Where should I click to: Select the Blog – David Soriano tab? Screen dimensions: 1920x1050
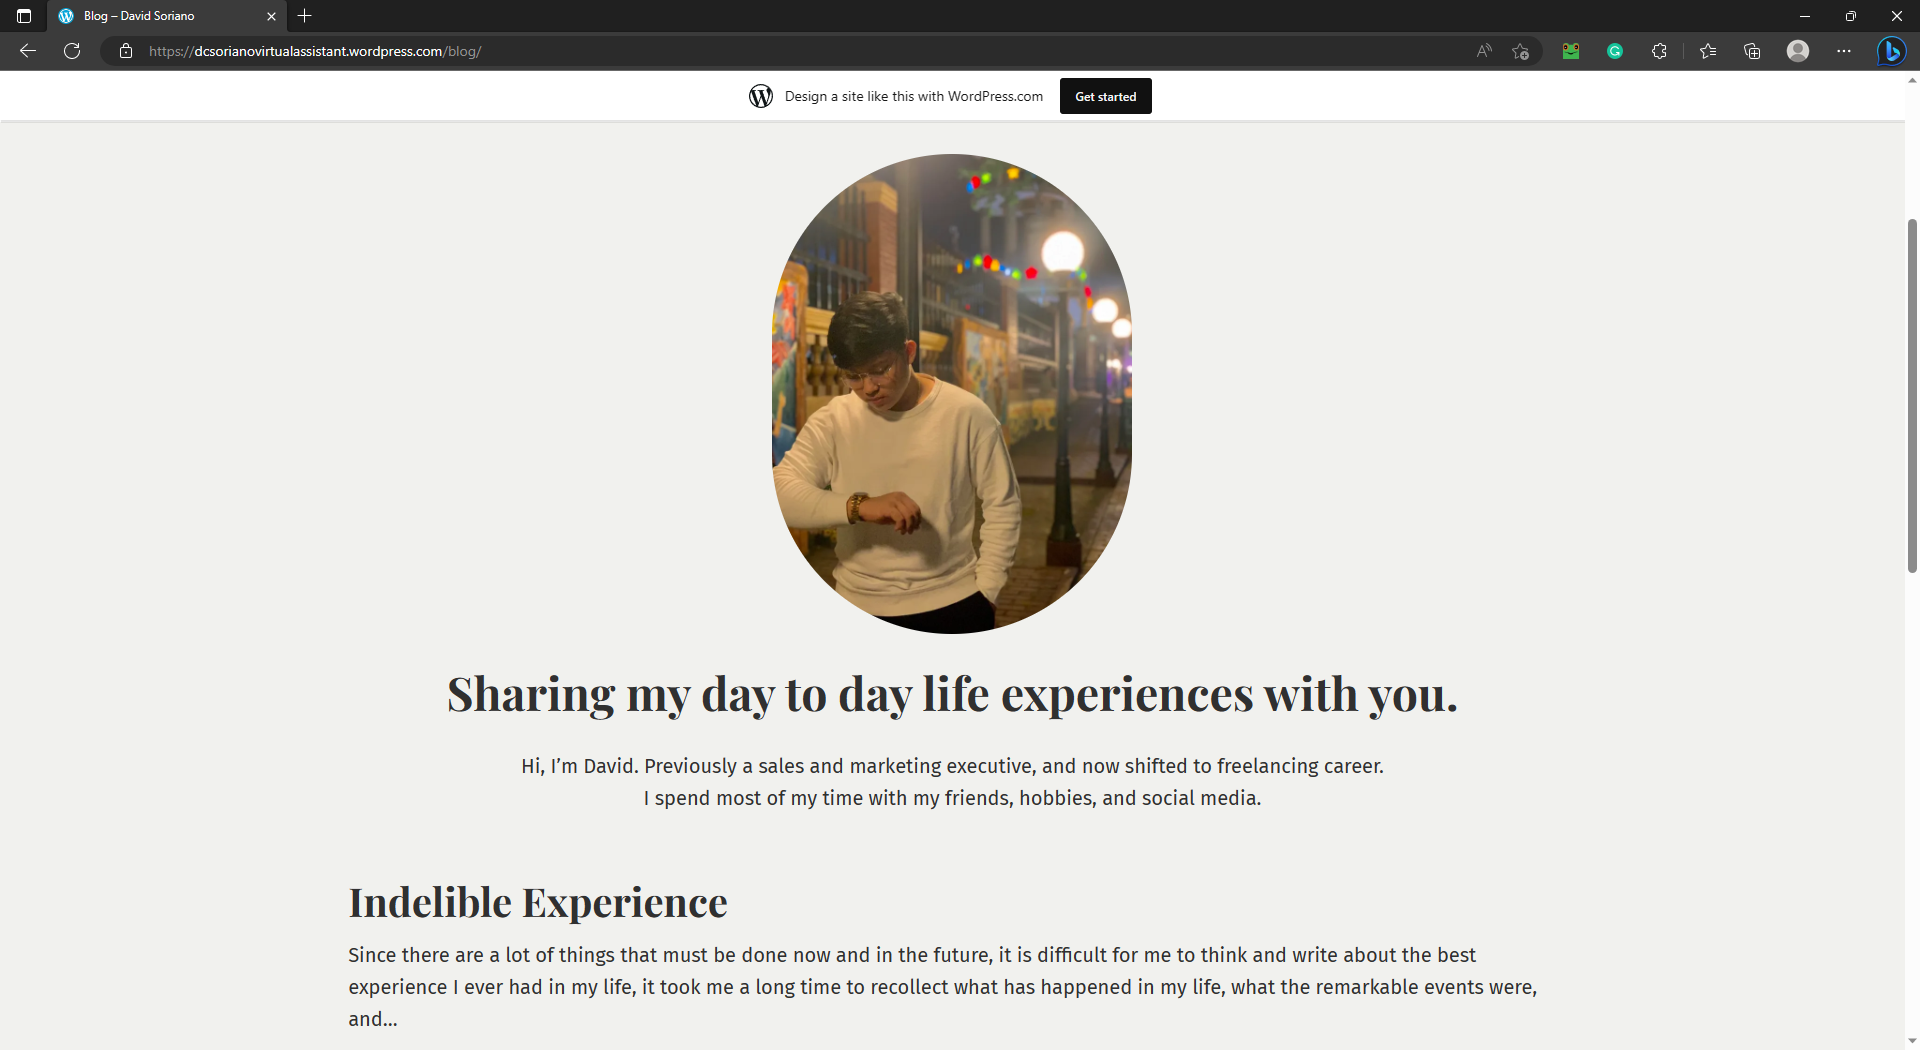point(160,16)
